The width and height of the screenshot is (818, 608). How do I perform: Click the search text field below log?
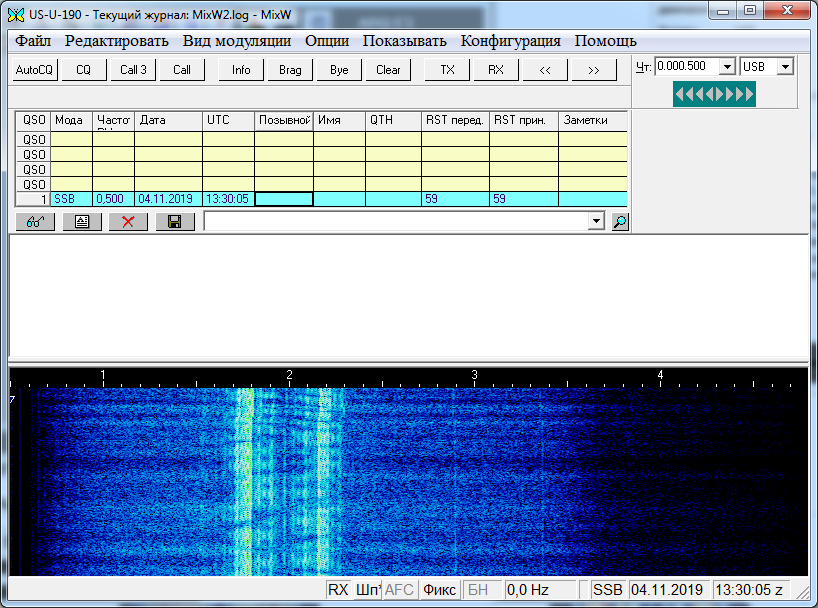pos(396,221)
